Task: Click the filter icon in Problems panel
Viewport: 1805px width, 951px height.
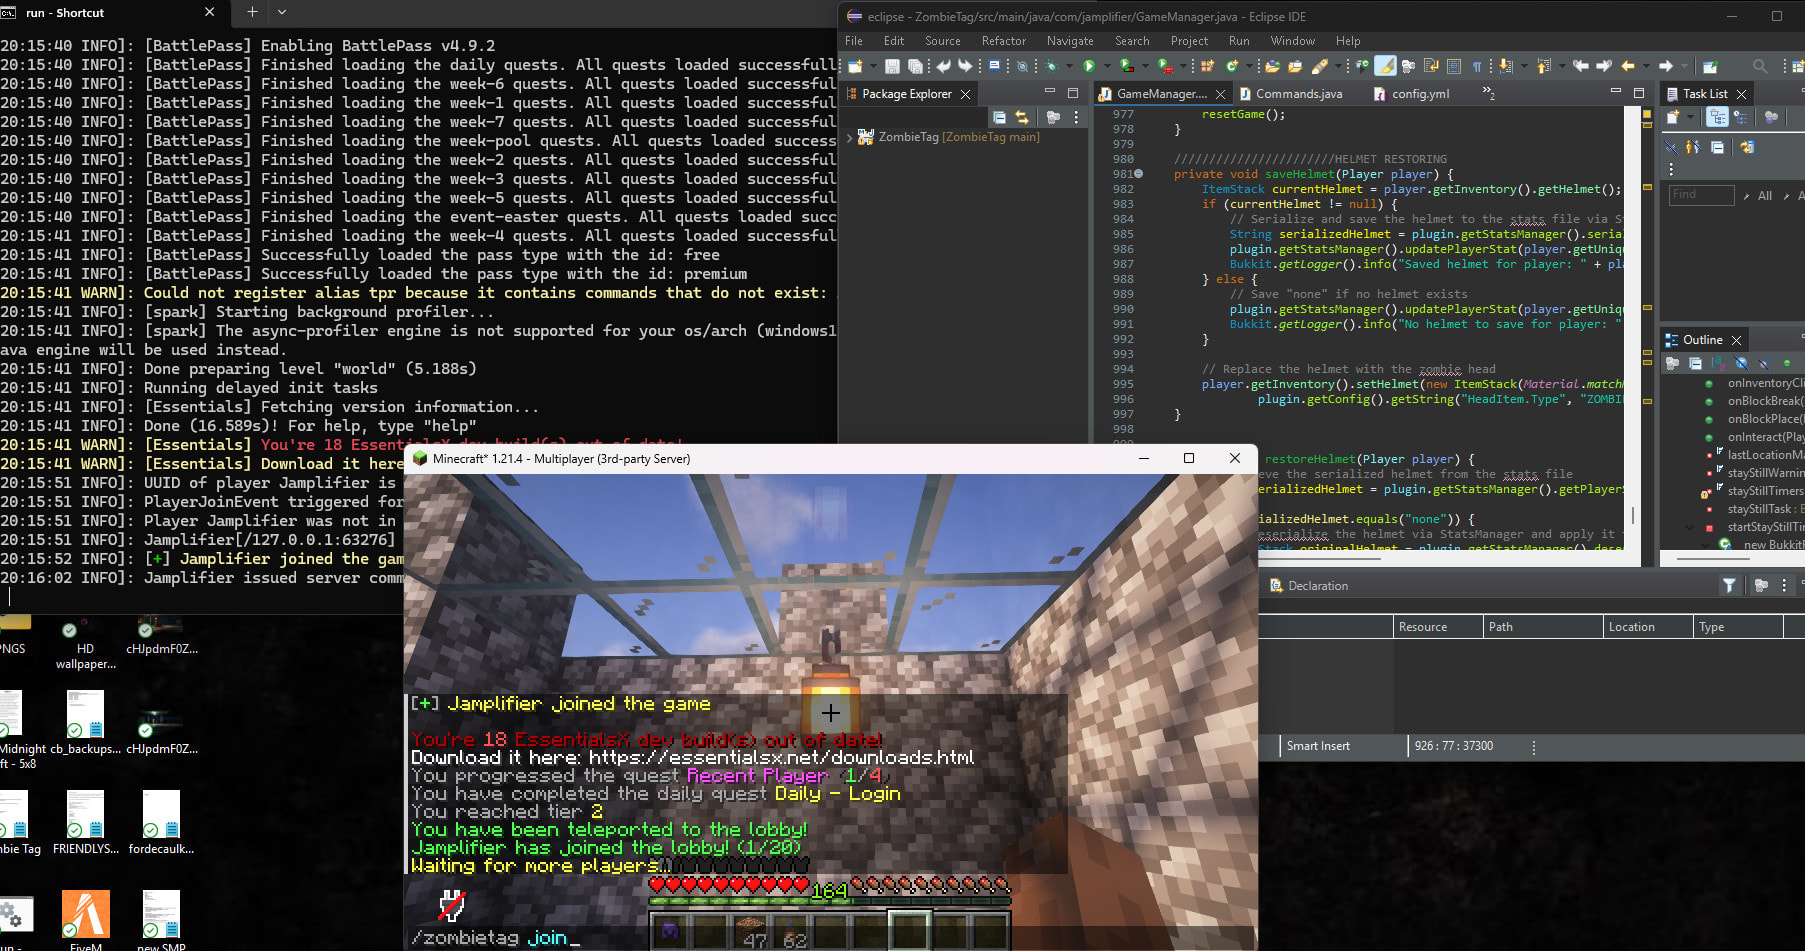Action: (1729, 585)
